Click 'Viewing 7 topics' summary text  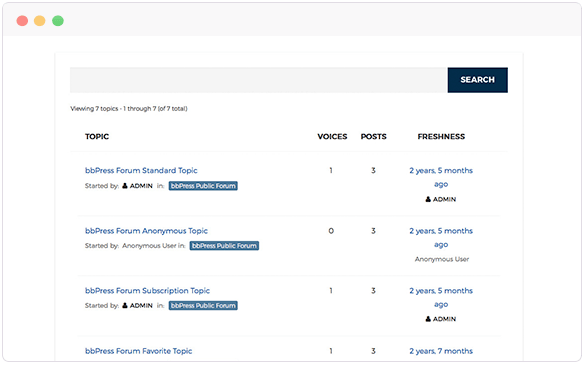tap(129, 109)
